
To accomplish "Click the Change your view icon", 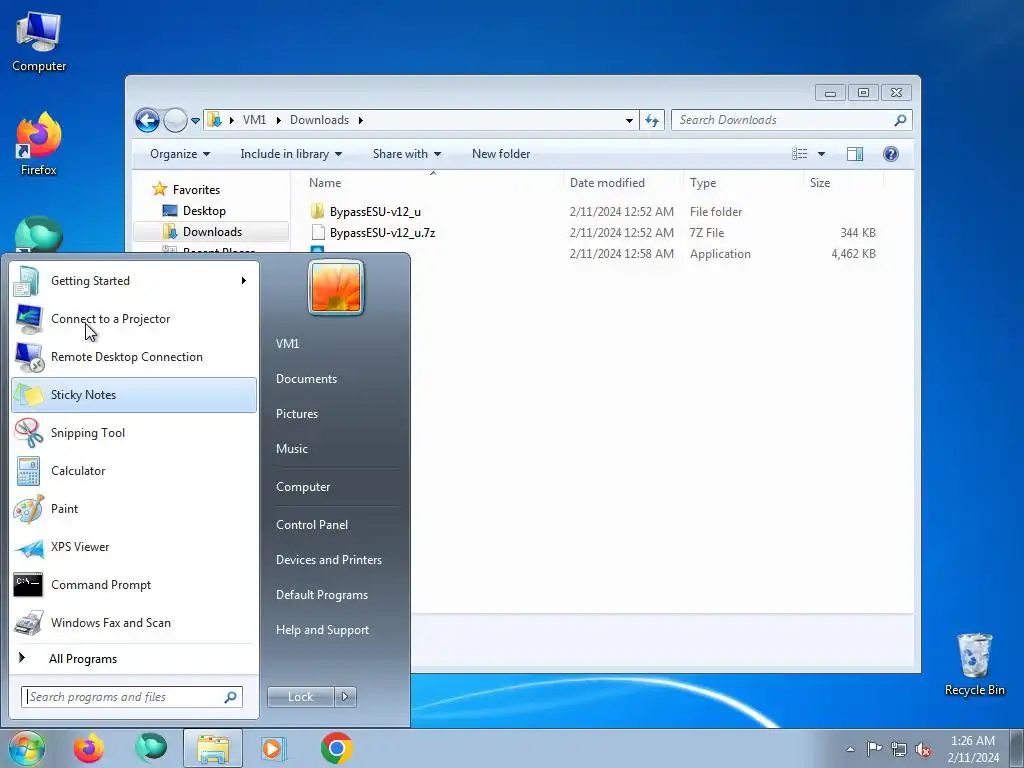I will (x=799, y=154).
